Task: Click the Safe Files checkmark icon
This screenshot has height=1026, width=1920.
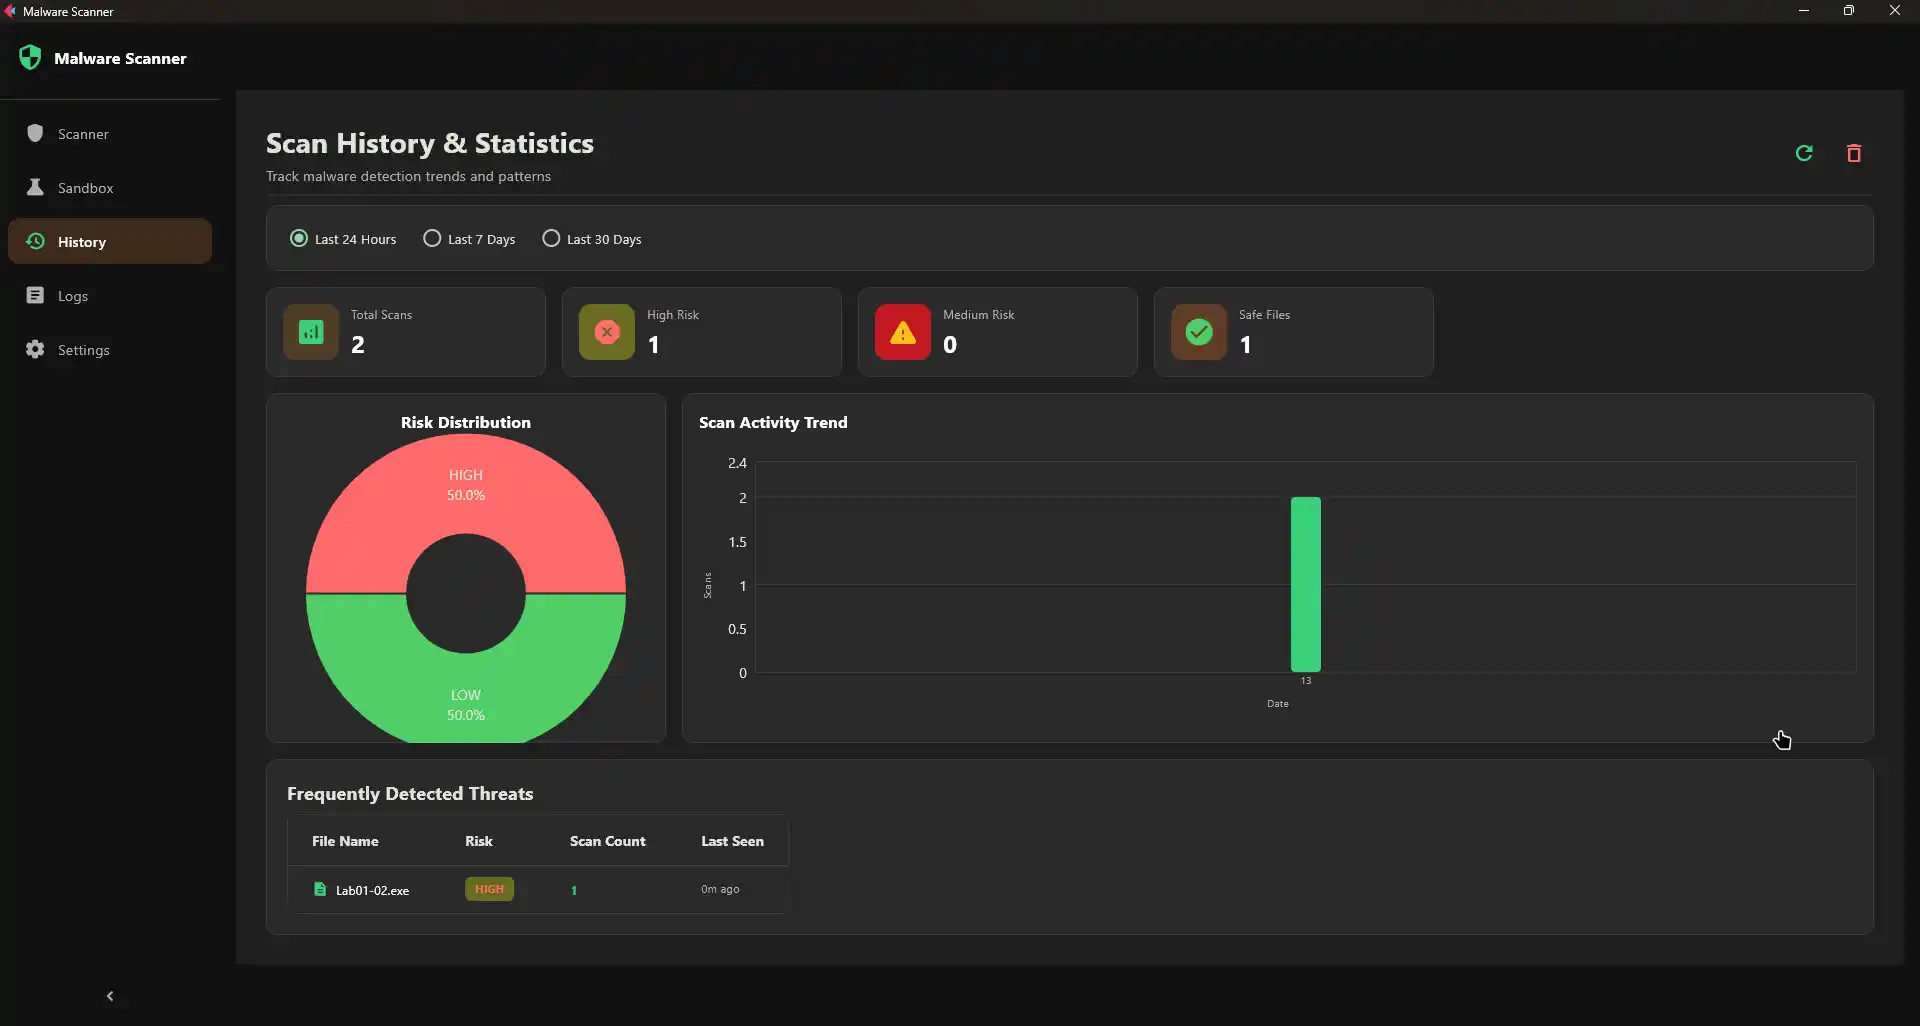Action: (1197, 331)
